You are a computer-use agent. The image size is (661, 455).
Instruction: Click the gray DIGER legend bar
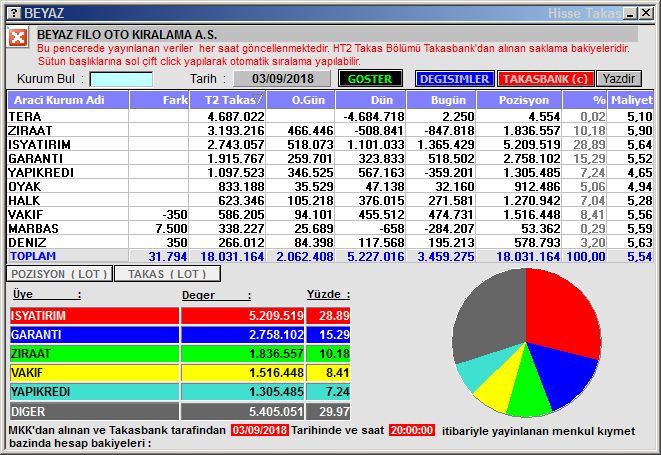(94, 411)
